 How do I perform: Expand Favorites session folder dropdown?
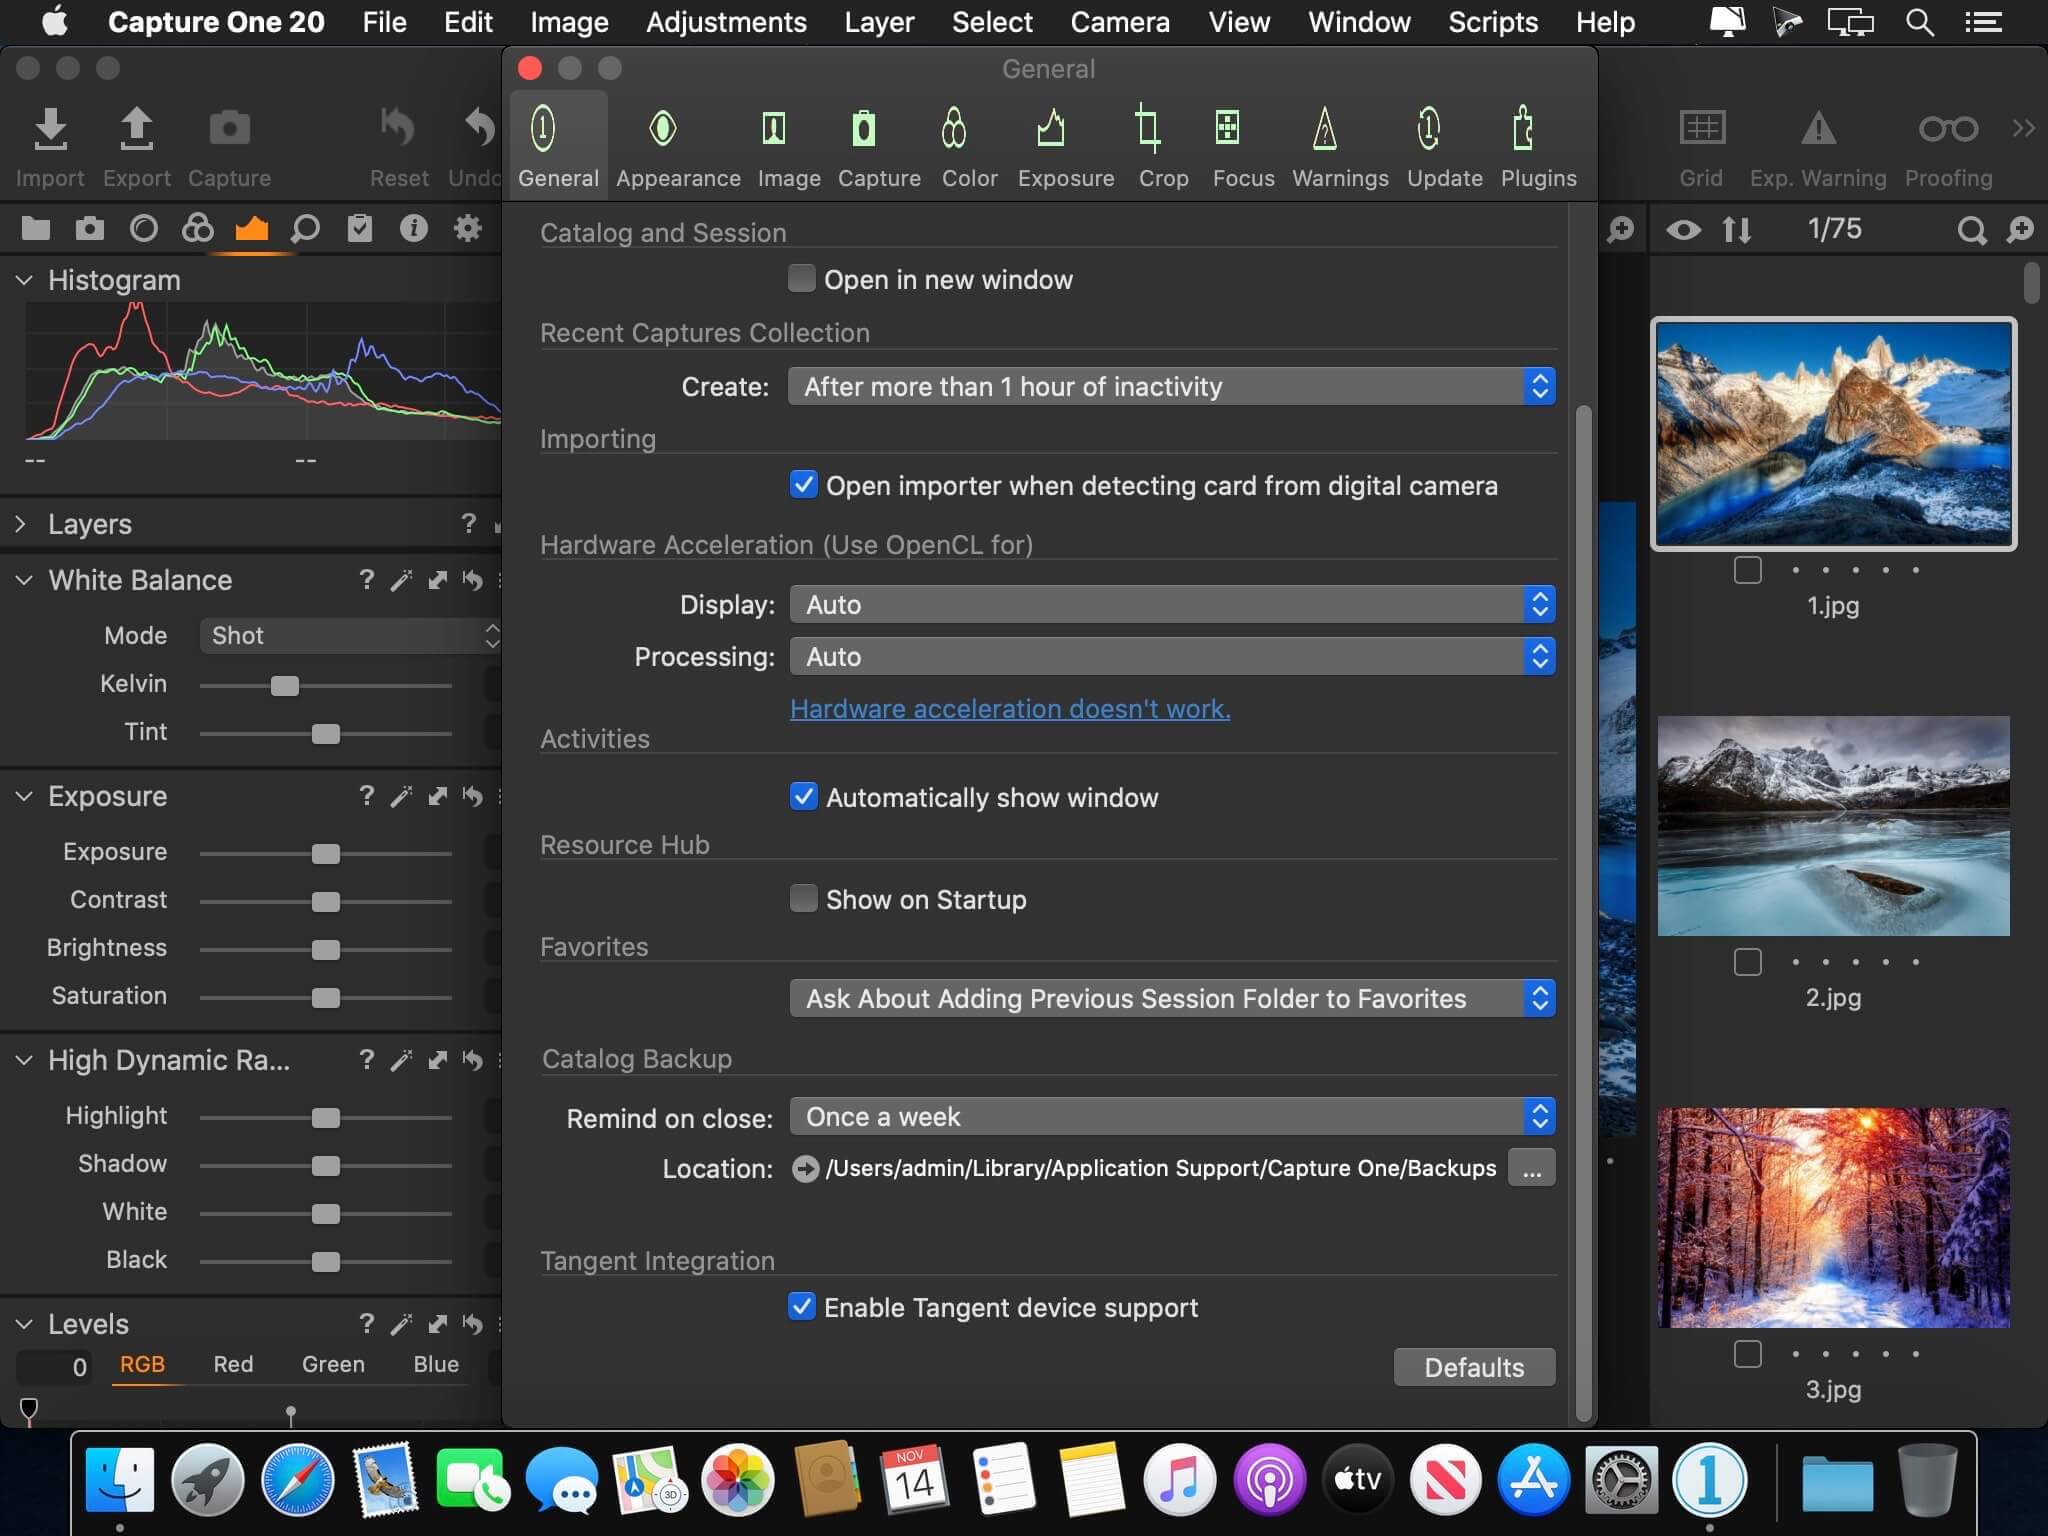tap(1538, 997)
